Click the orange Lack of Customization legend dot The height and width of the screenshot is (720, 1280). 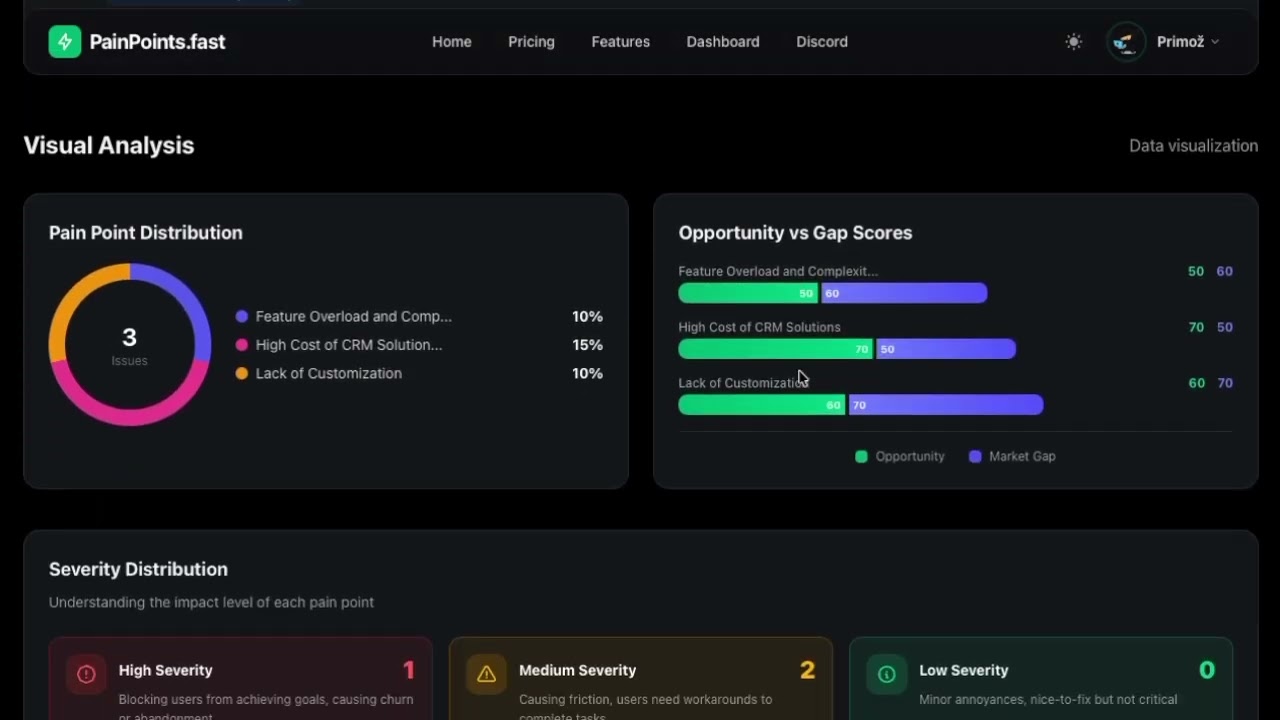coord(242,373)
